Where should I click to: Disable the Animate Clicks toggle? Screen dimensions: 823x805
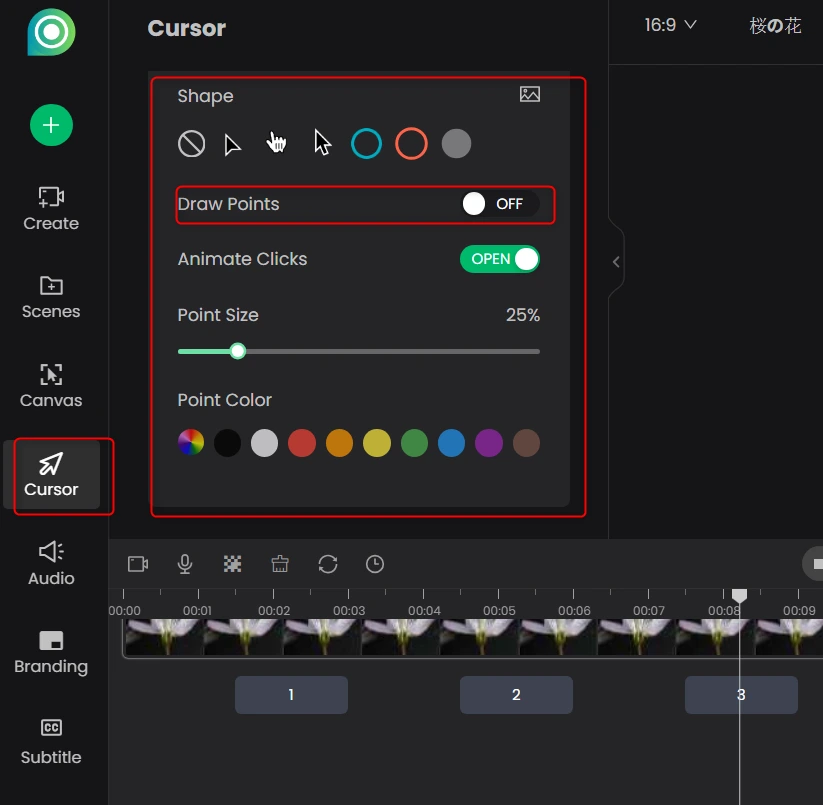(499, 259)
